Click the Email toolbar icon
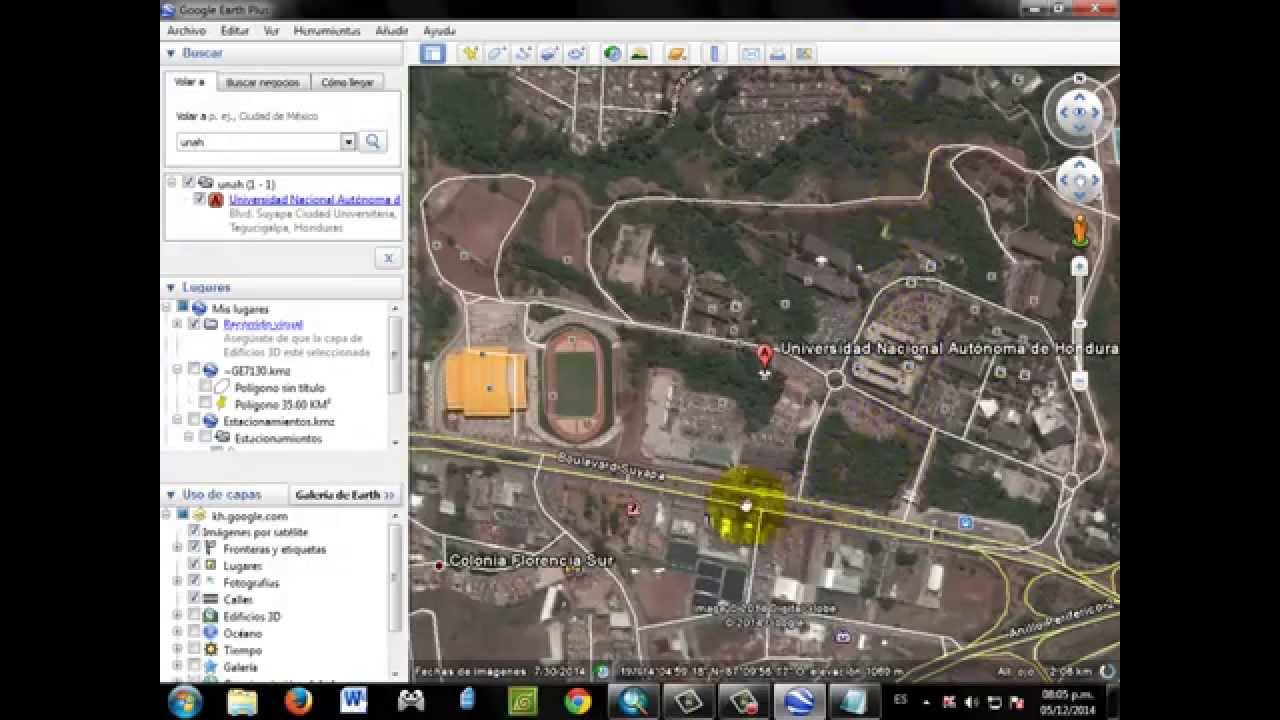 750,54
